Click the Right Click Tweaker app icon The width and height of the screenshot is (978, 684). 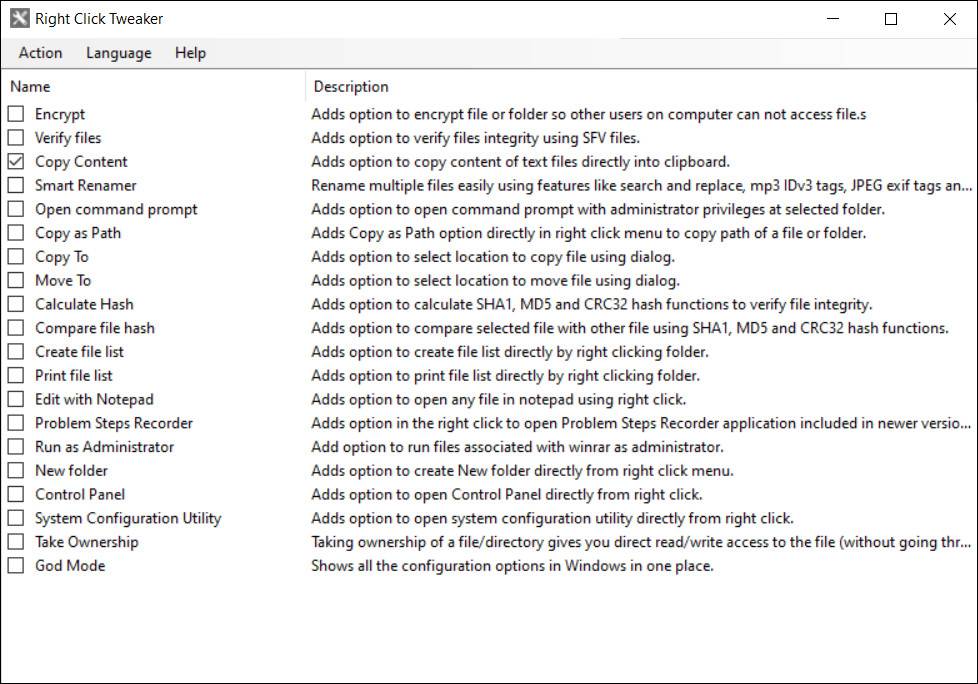[19, 19]
